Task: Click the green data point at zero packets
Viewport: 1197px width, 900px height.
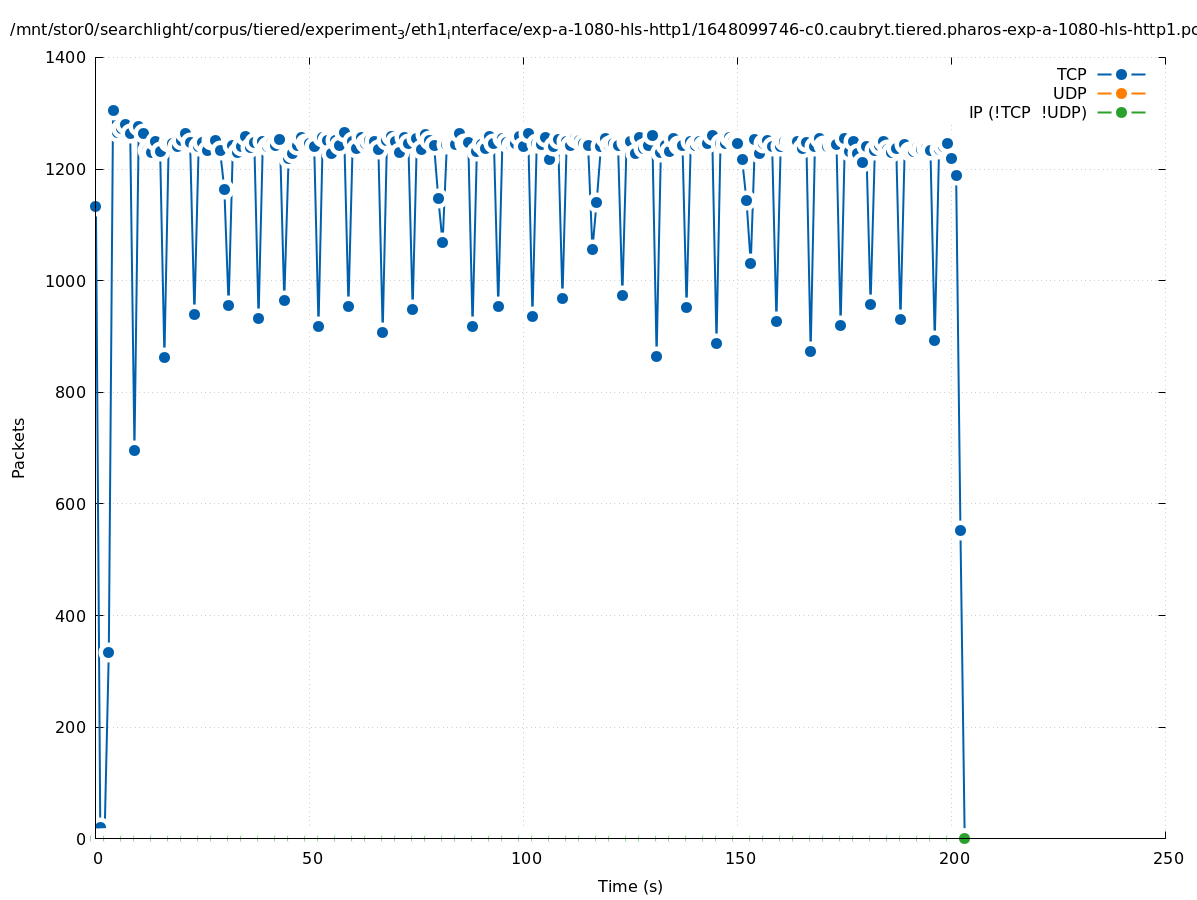Action: click(x=964, y=838)
